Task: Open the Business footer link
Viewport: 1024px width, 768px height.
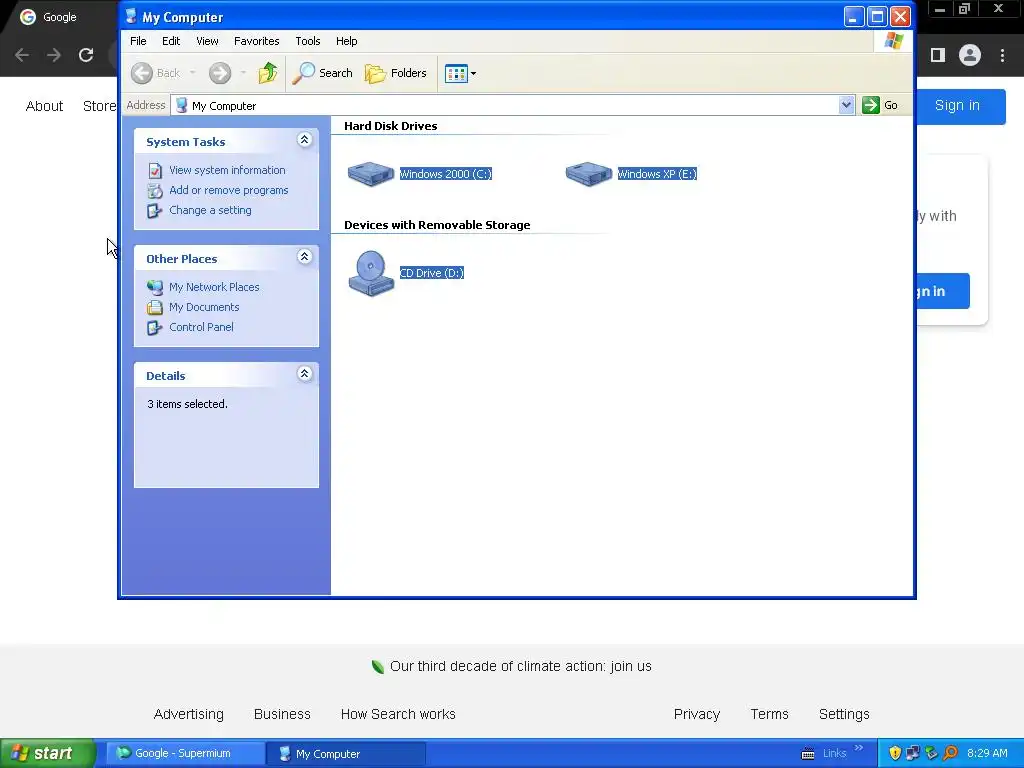Action: point(282,714)
